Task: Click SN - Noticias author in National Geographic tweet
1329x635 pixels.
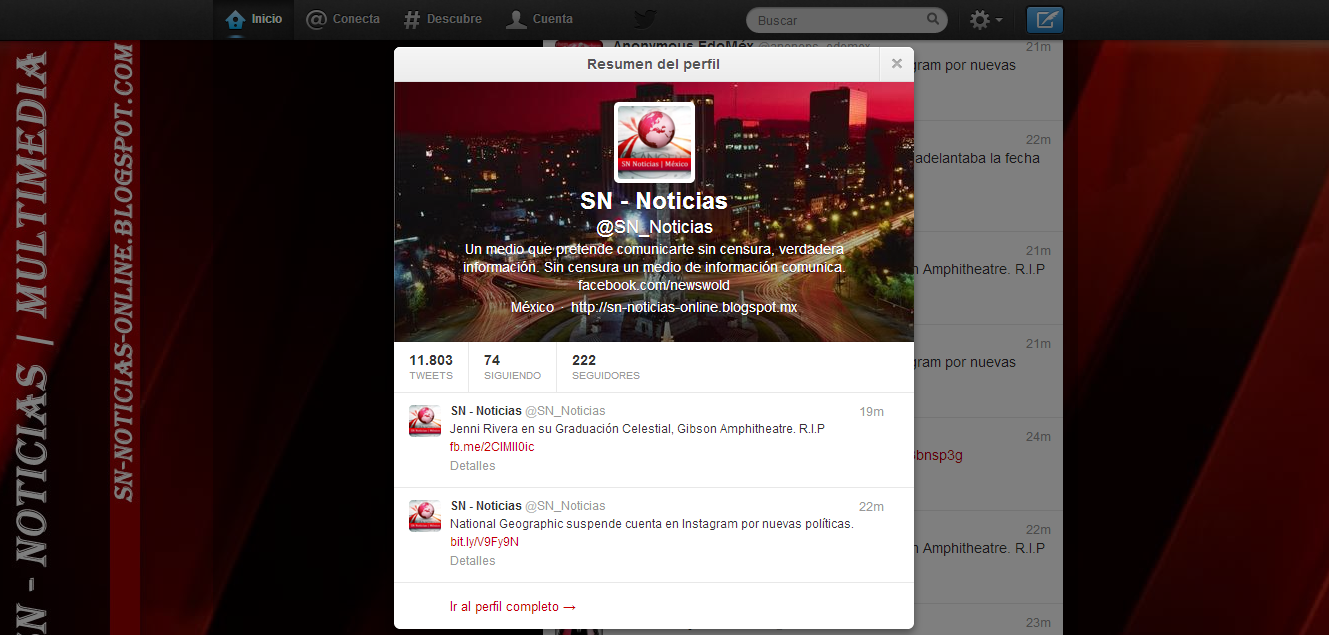Action: coord(486,506)
